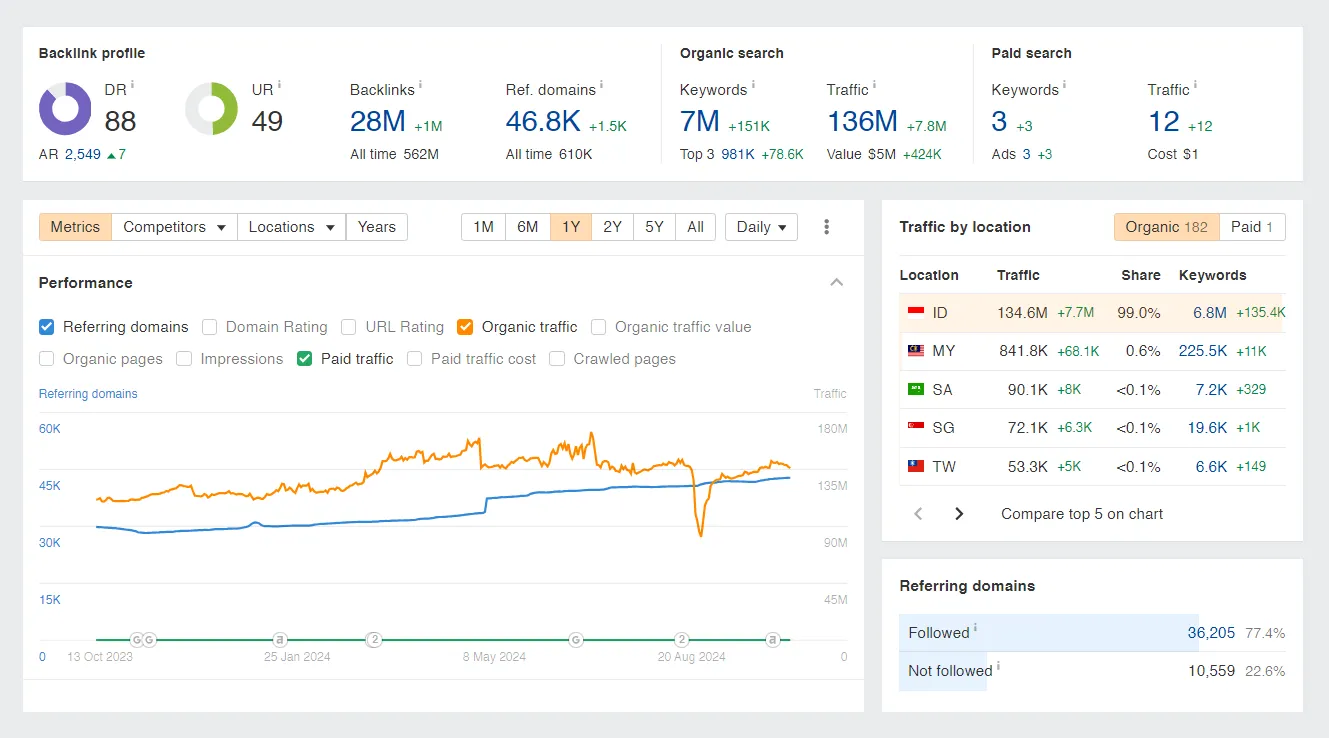The image size is (1329, 738).
Task: Open the 36,205 followed domains link
Action: [x=1210, y=633]
